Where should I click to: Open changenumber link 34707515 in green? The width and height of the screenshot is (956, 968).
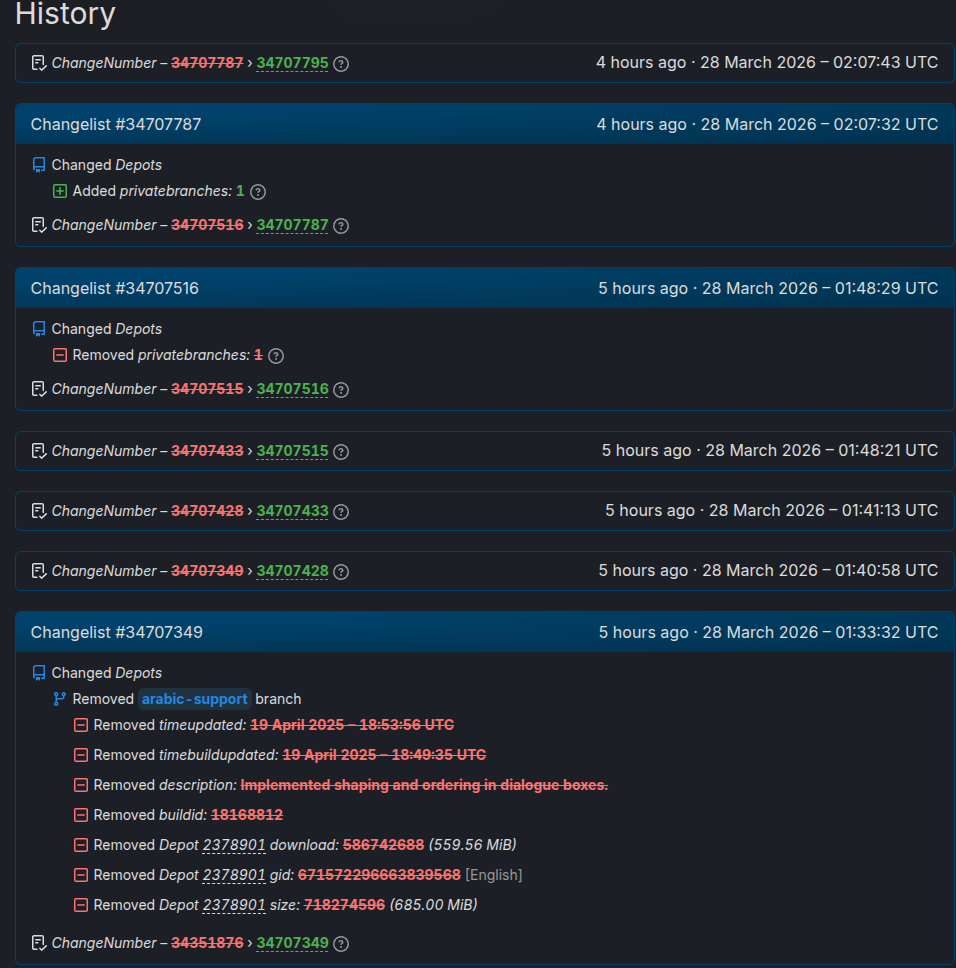[293, 451]
